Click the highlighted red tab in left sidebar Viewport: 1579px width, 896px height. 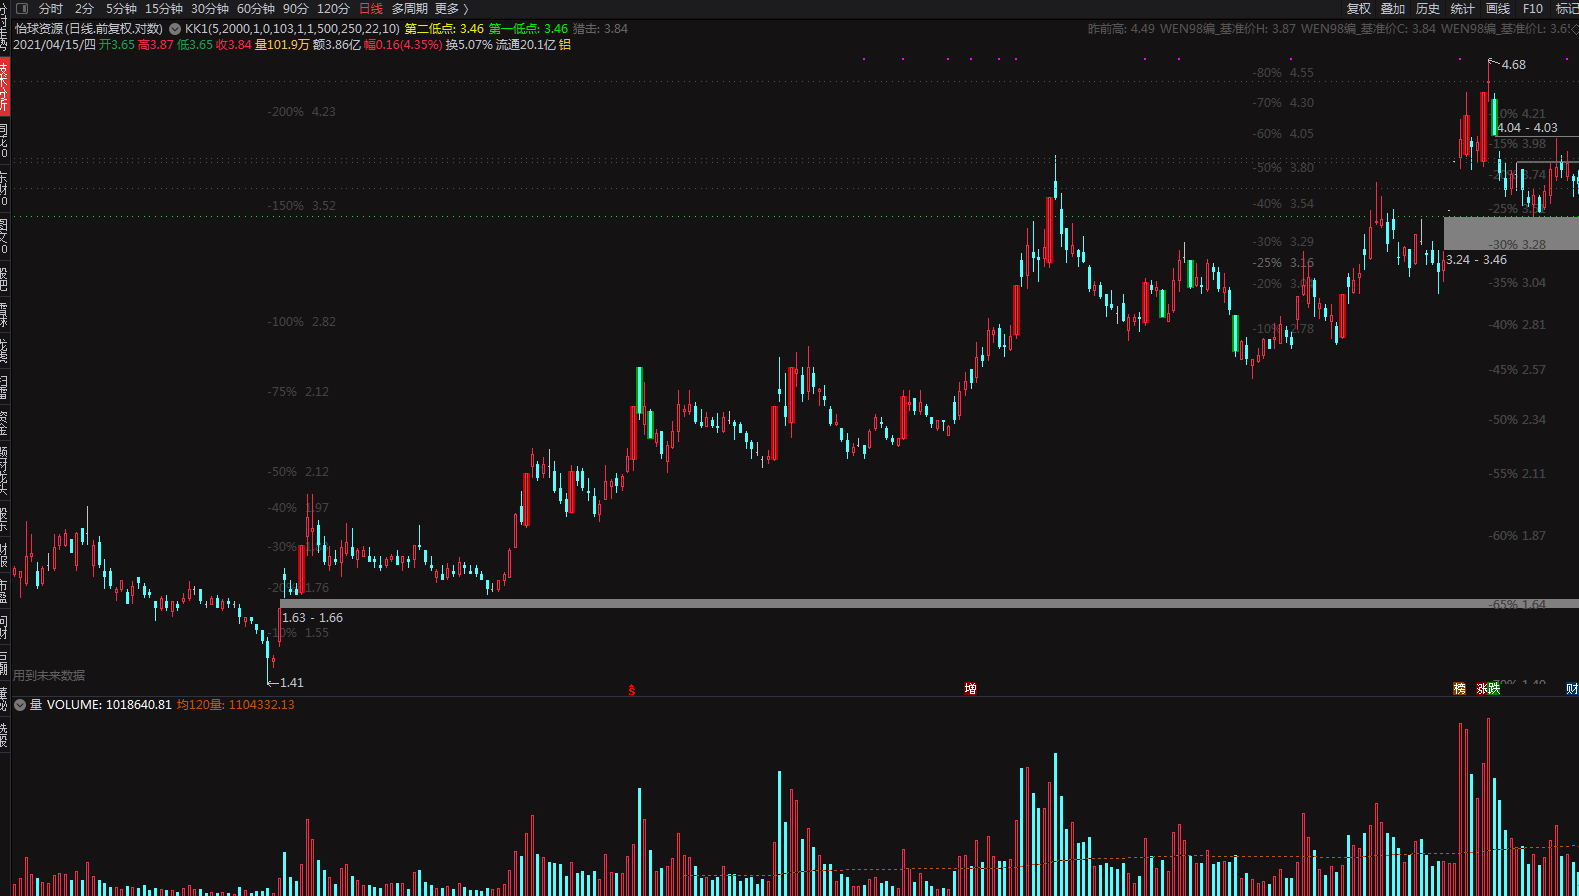[x=4, y=87]
